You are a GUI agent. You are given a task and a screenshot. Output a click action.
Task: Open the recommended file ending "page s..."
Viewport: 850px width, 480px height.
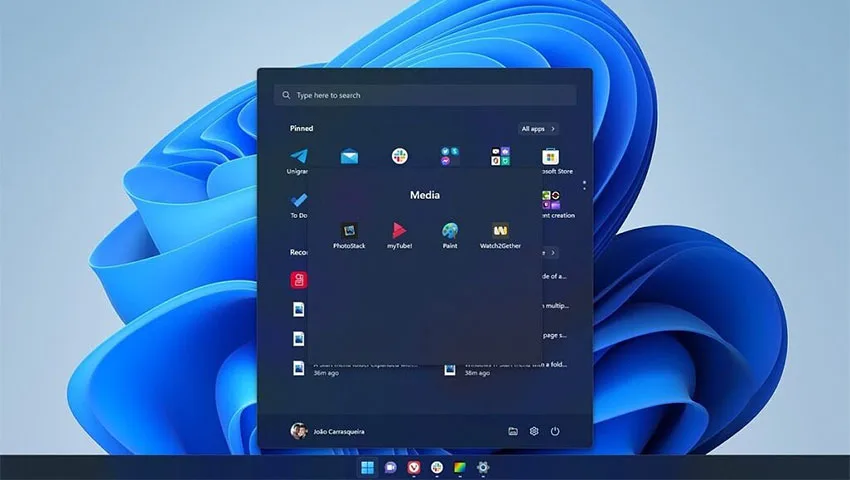click(554, 335)
